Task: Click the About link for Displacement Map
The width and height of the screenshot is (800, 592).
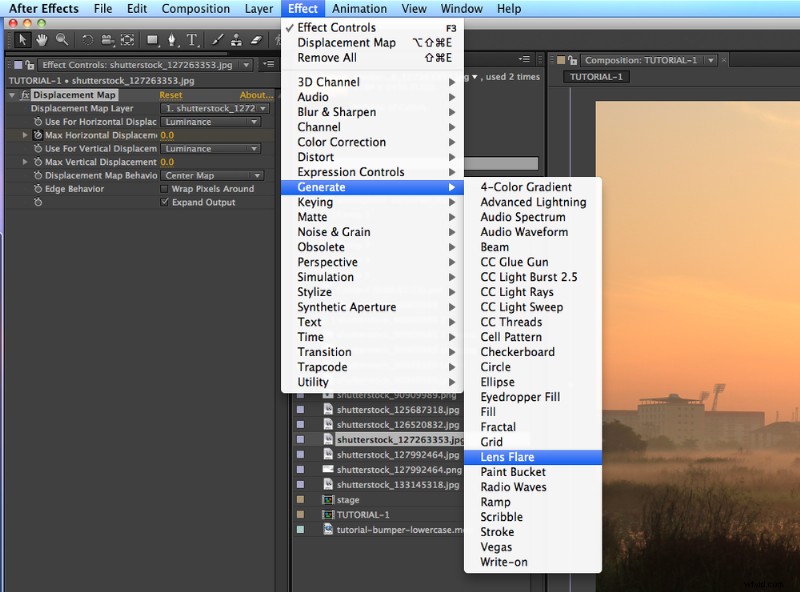Action: 254,95
